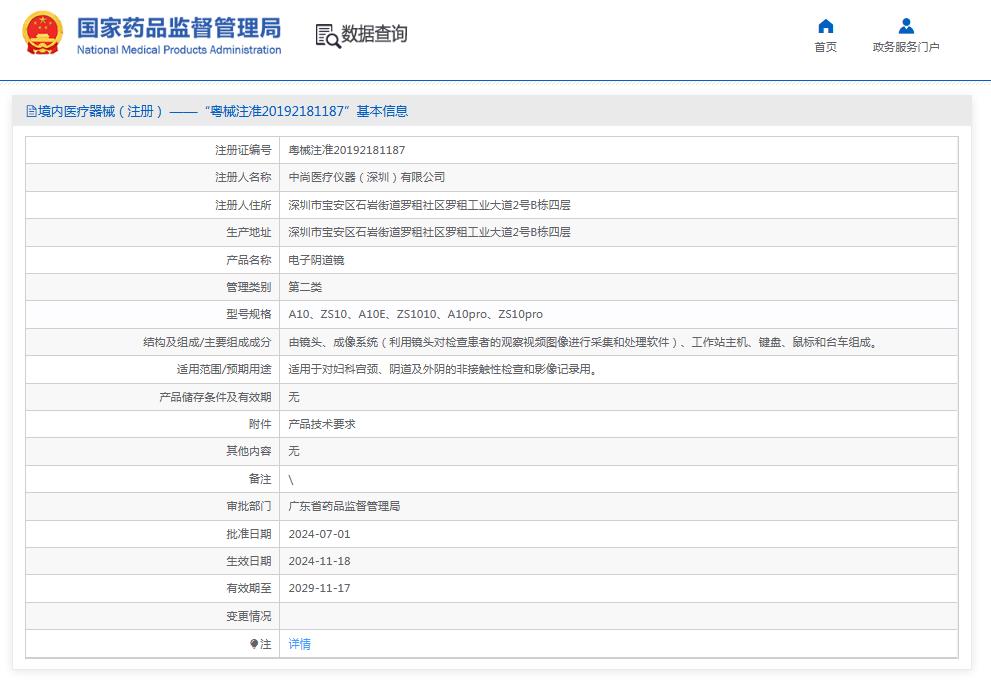Open the 政务服务门户 menu label

(x=905, y=47)
